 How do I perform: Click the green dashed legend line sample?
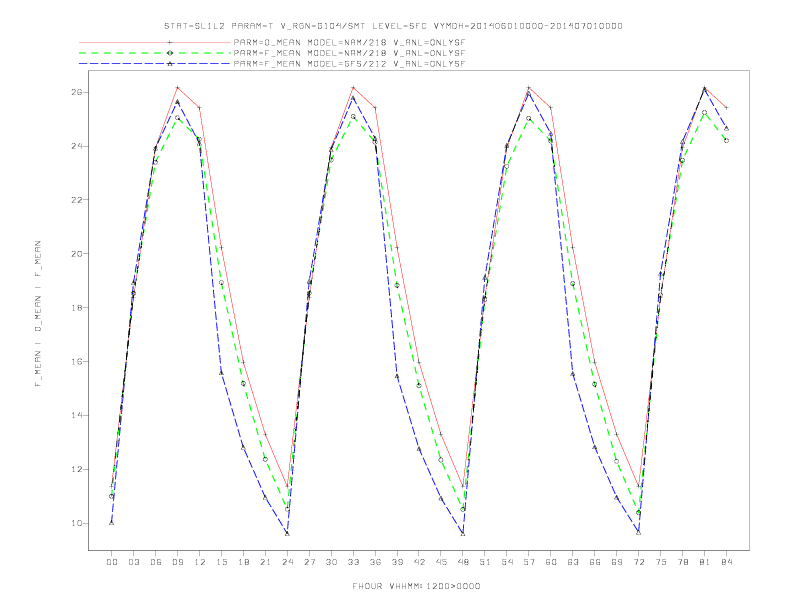155,53
